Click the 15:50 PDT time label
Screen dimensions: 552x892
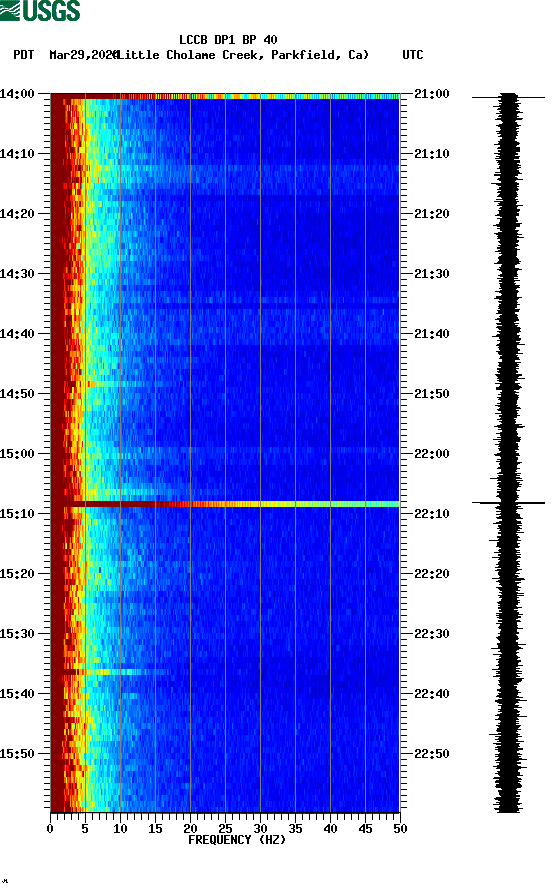[x=17, y=754]
